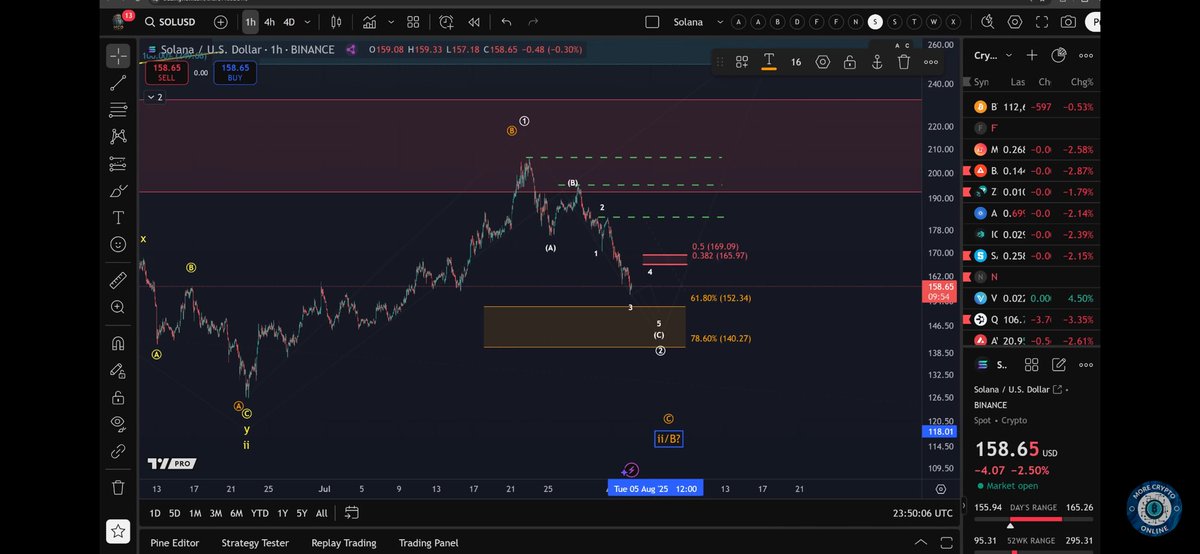This screenshot has width=1200, height=554.
Task: Switch to the highlighted S layout circle
Action: tap(875, 21)
